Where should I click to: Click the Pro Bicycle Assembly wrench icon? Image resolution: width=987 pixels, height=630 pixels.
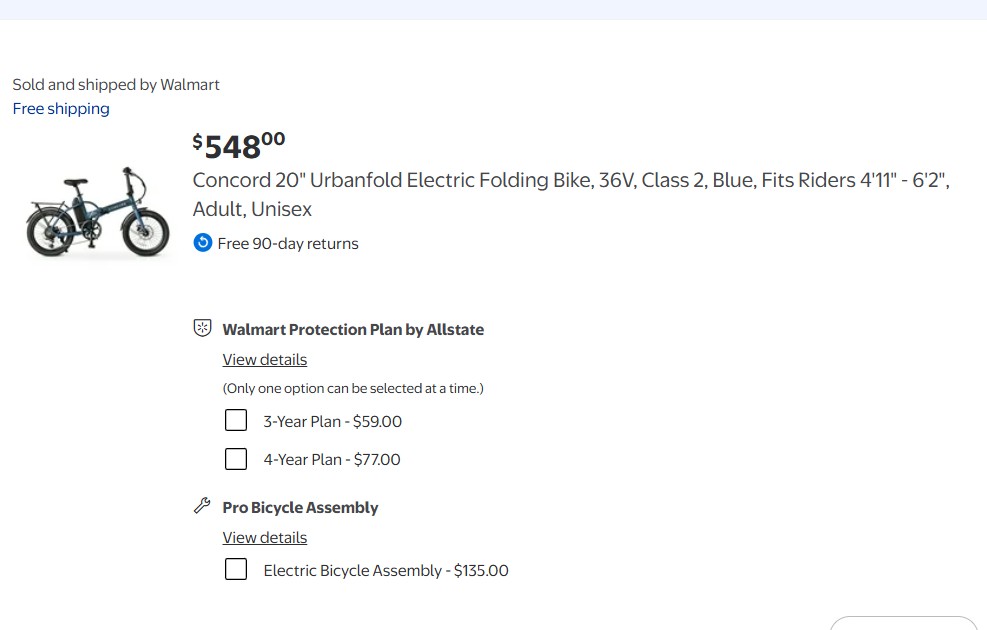202,506
